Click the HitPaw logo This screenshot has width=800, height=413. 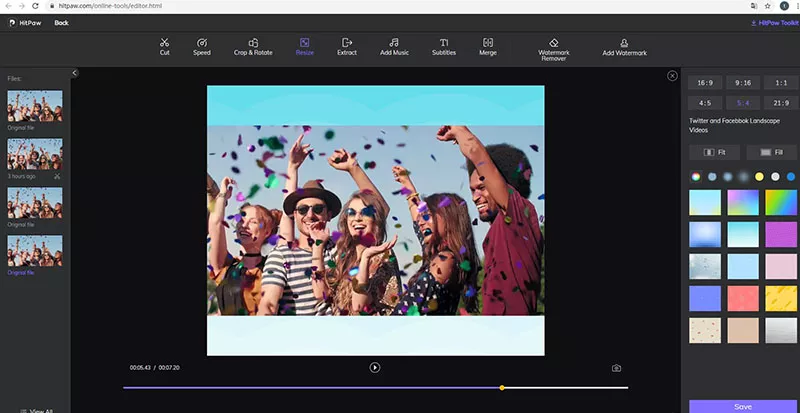click(x=24, y=23)
